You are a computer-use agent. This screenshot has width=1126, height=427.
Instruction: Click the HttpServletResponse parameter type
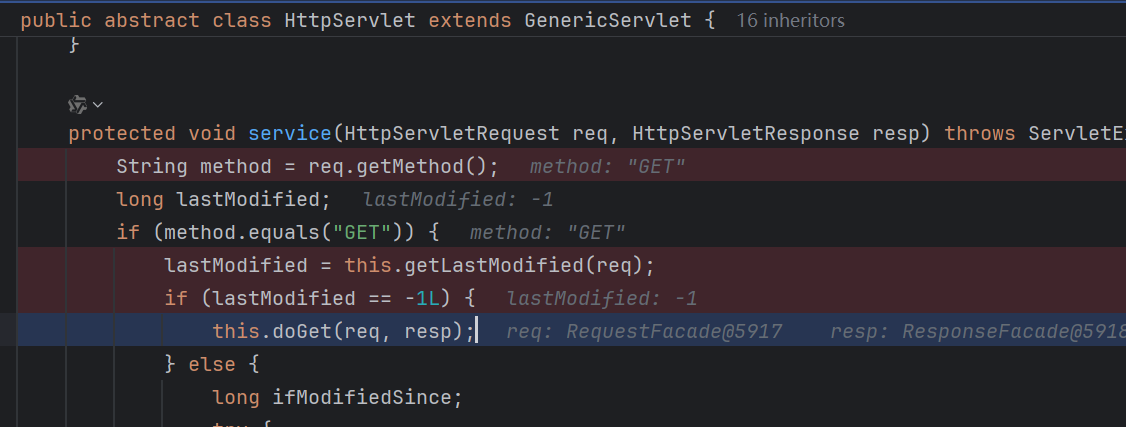[x=746, y=133]
